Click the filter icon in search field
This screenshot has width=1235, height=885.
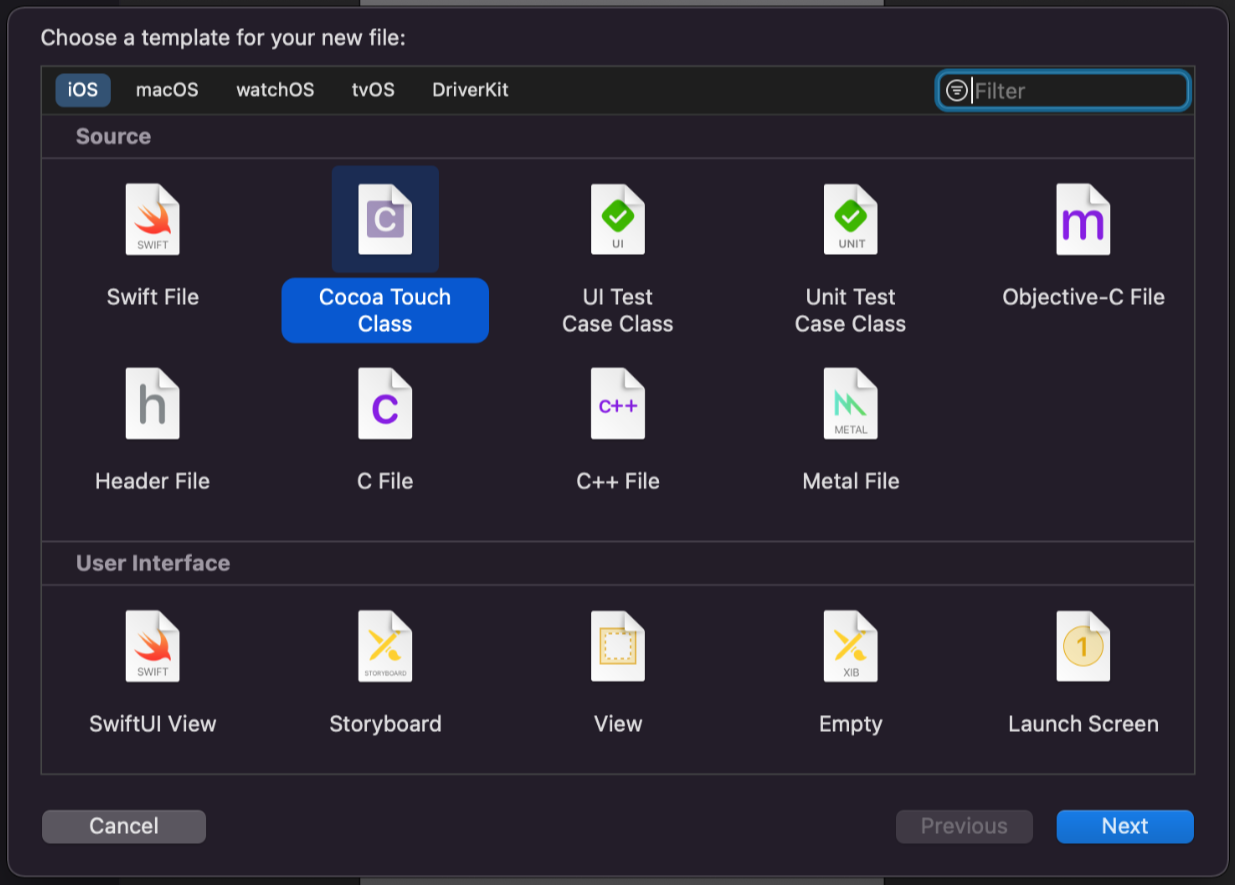coord(957,90)
